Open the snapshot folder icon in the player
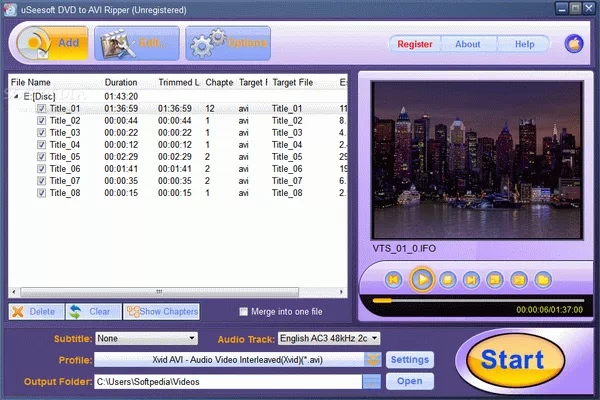The width and height of the screenshot is (600, 400). point(543,279)
